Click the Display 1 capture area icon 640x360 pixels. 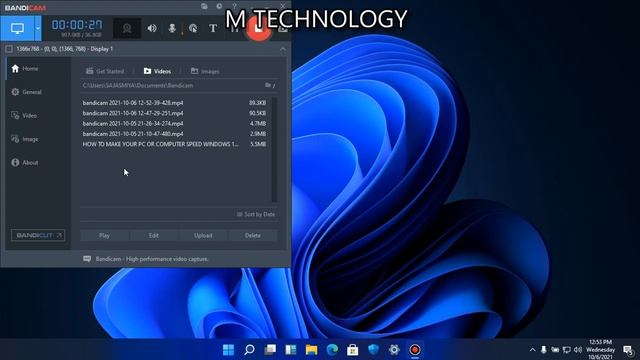pyautogui.click(x=9, y=49)
